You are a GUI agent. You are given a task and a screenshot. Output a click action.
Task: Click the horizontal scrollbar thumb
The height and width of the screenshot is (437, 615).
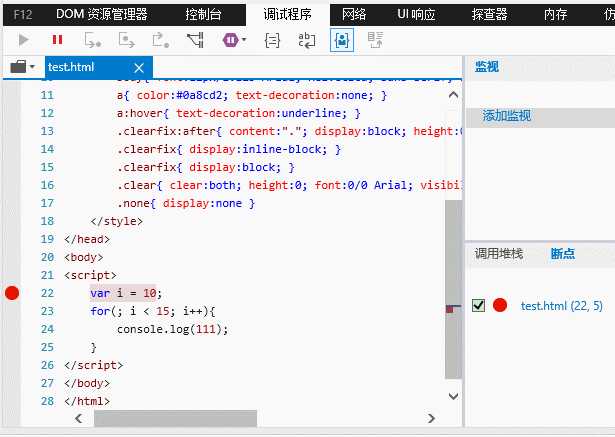click(x=175, y=418)
